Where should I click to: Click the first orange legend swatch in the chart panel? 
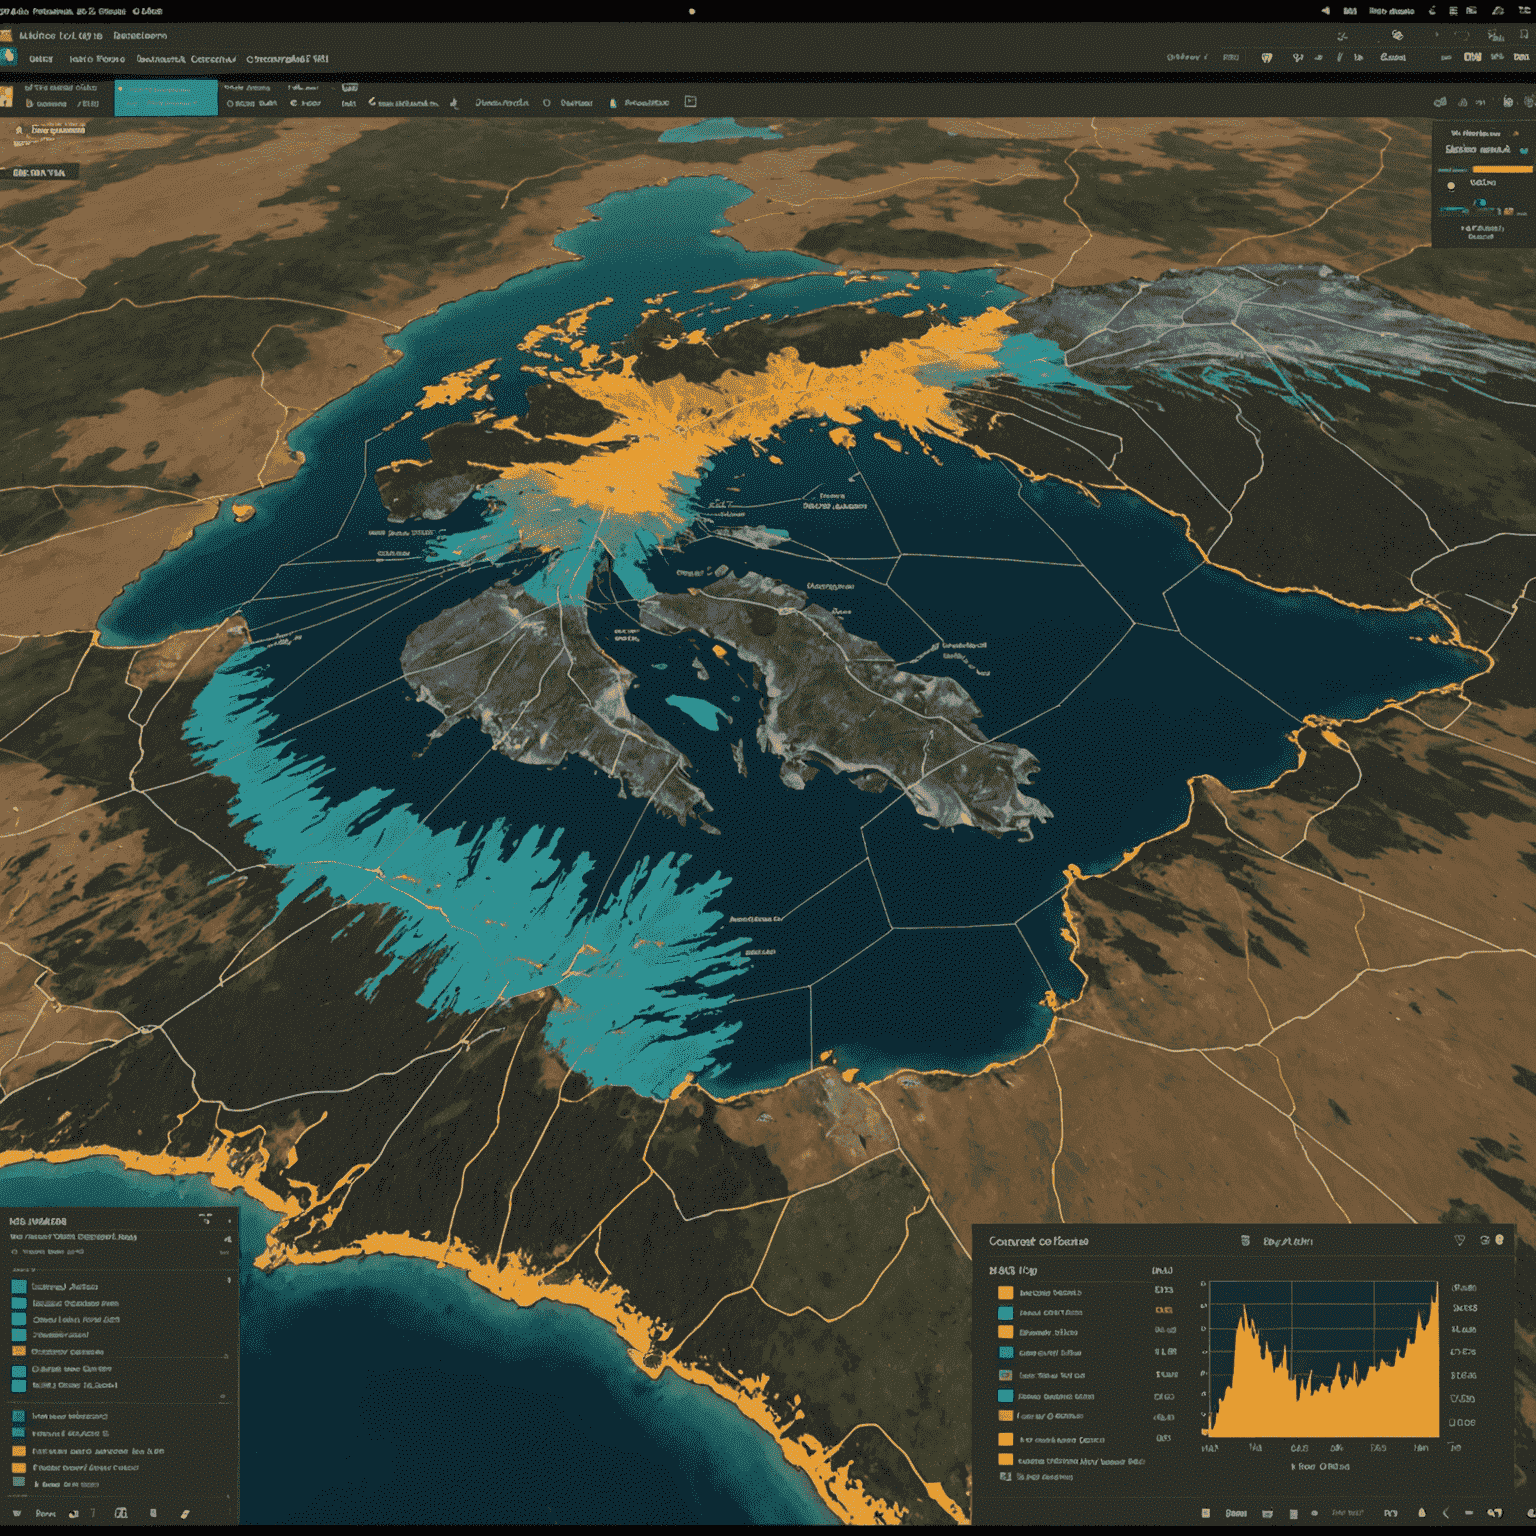coord(1006,1292)
